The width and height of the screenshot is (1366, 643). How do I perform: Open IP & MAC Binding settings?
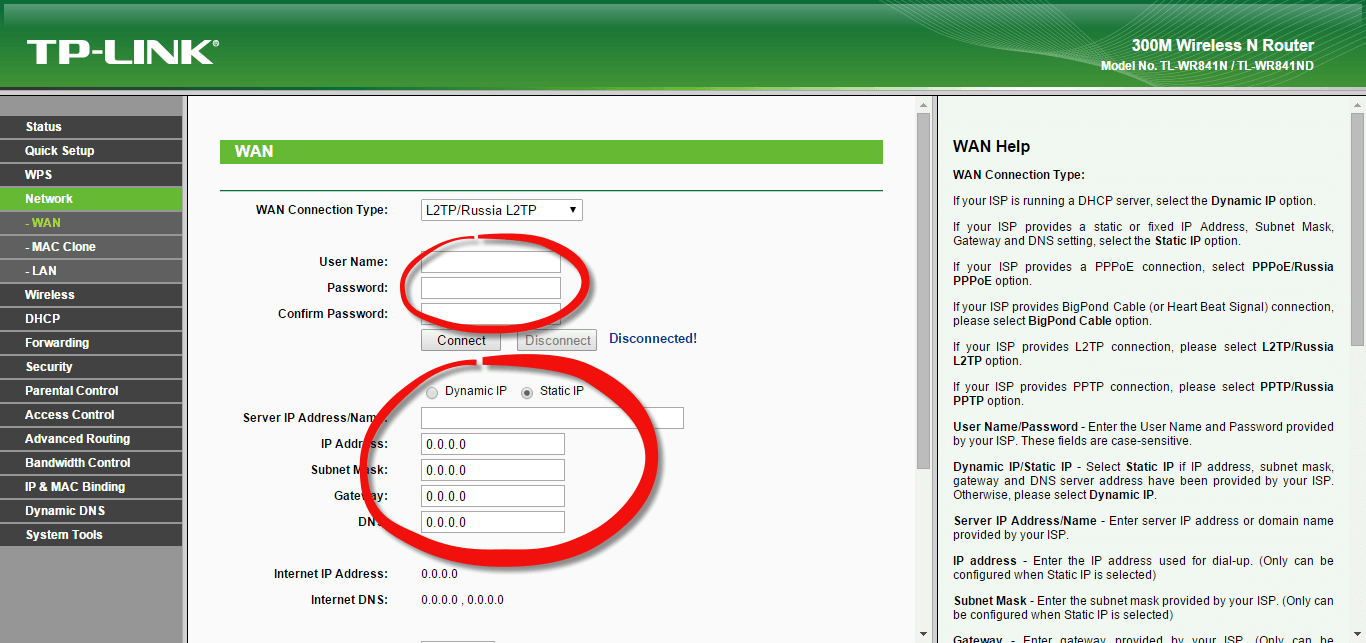(91, 487)
